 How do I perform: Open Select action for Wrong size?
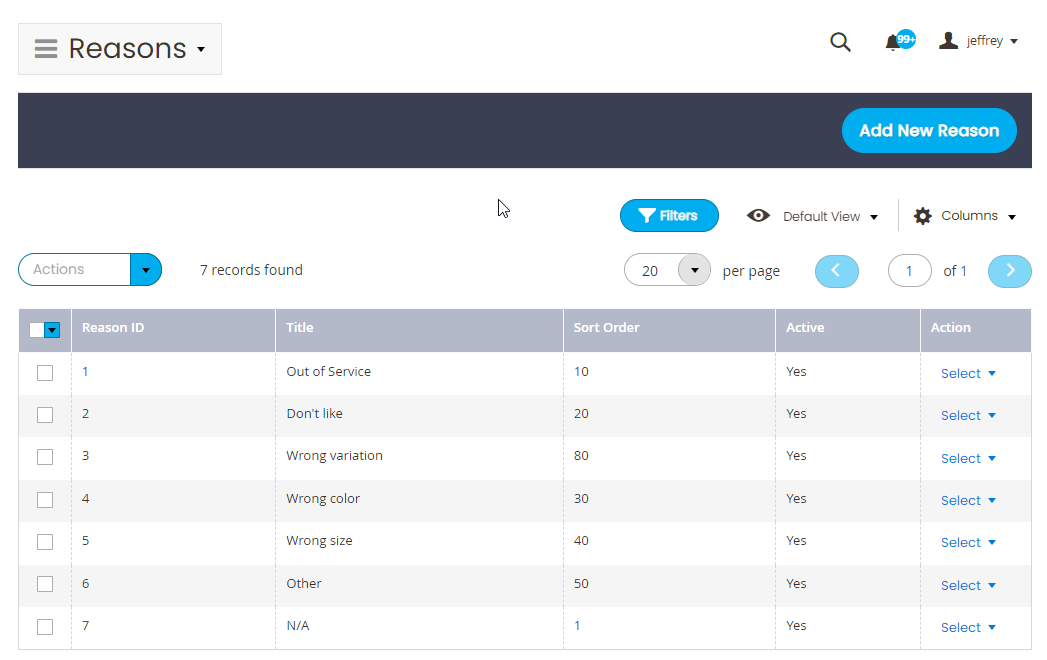point(968,542)
